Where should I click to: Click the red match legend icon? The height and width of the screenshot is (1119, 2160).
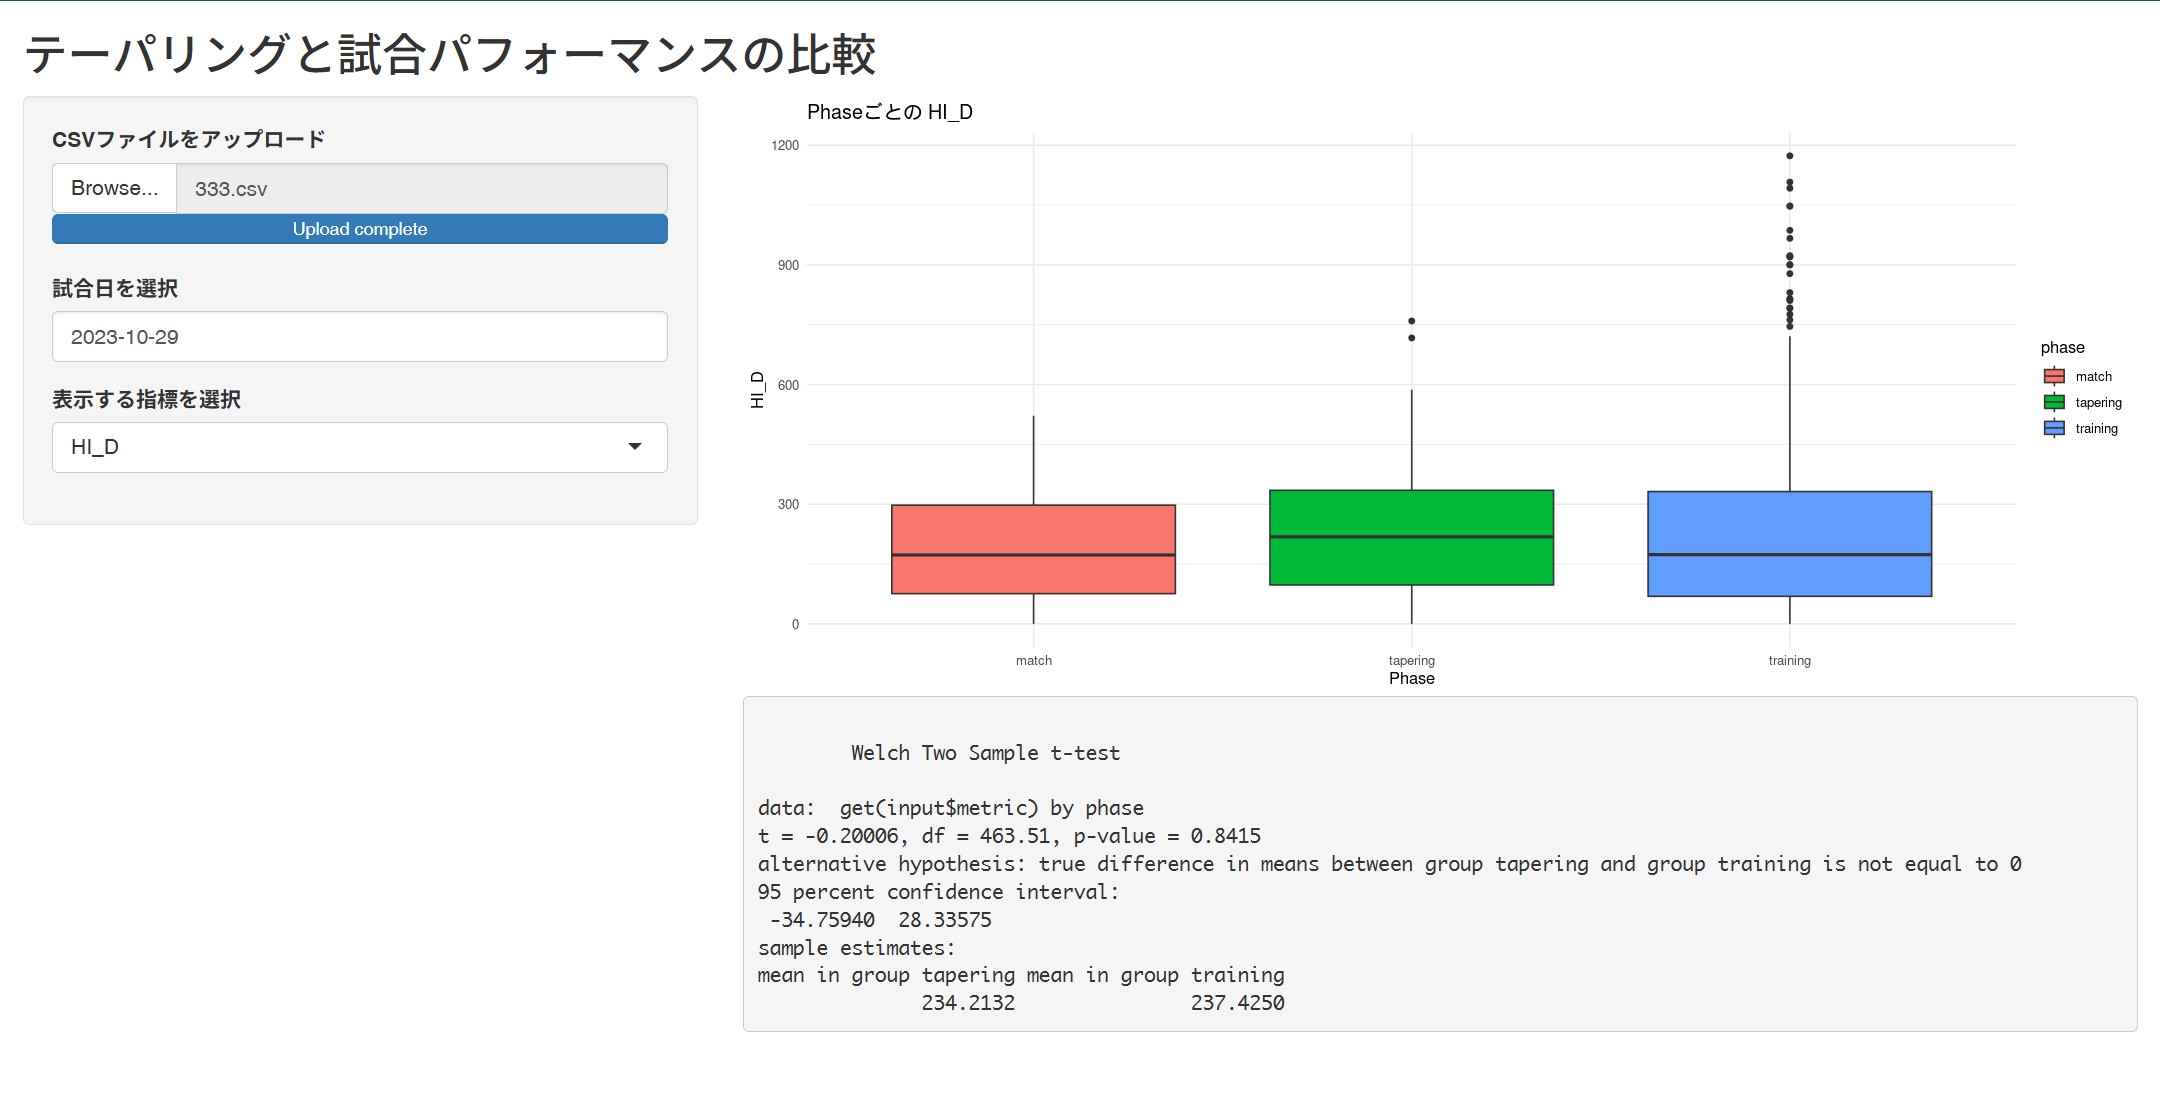[x=2054, y=377]
